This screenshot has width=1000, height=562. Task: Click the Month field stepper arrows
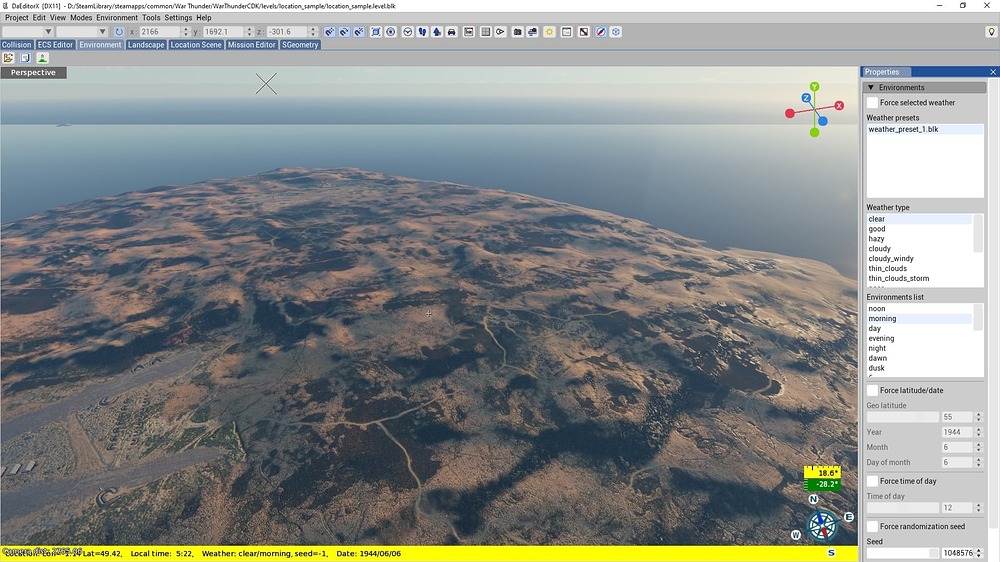(978, 447)
